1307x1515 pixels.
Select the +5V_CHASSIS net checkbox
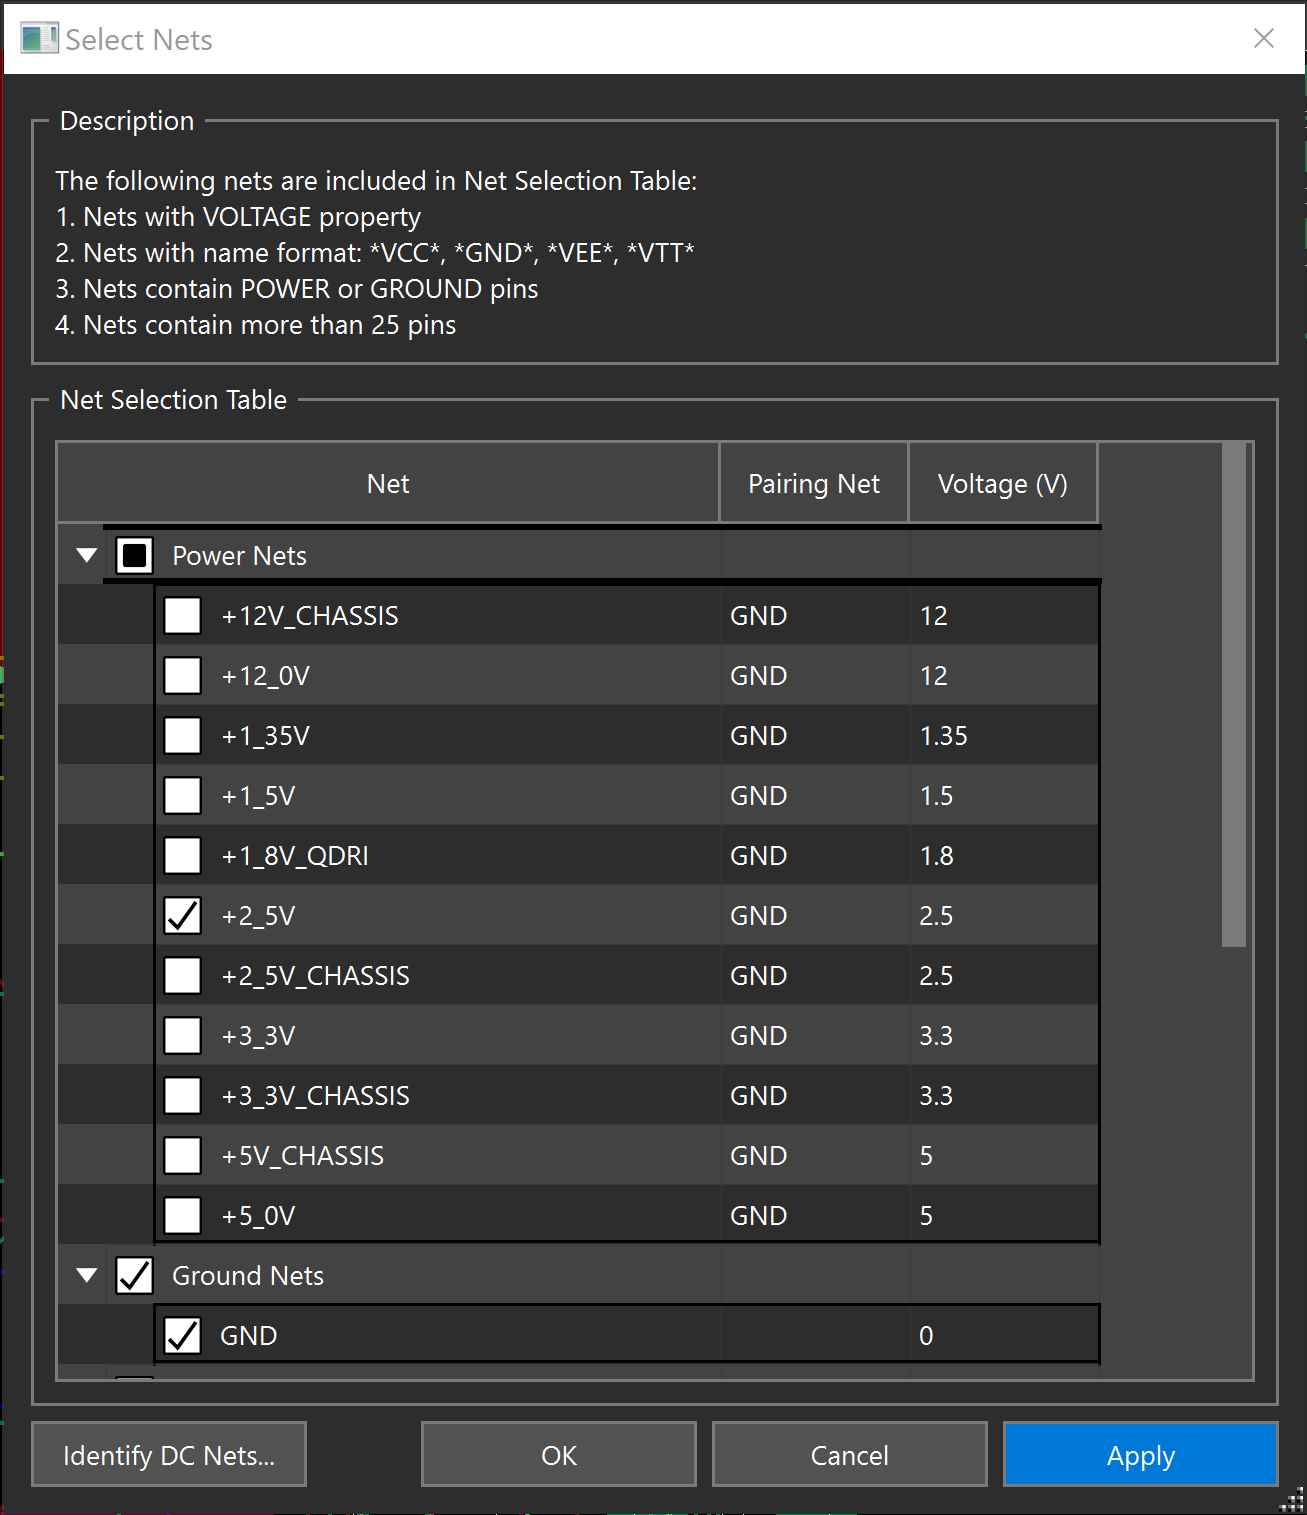(x=182, y=1155)
